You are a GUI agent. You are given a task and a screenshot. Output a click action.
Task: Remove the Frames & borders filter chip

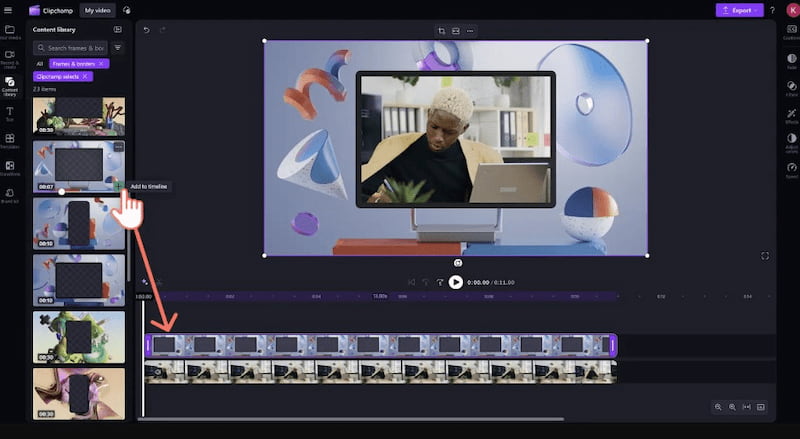click(101, 63)
